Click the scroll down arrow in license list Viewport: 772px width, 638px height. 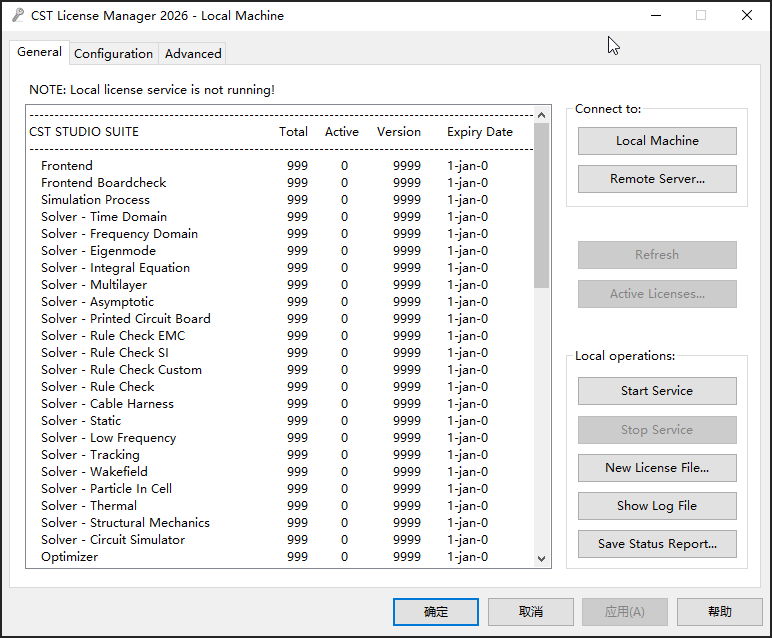[541, 559]
